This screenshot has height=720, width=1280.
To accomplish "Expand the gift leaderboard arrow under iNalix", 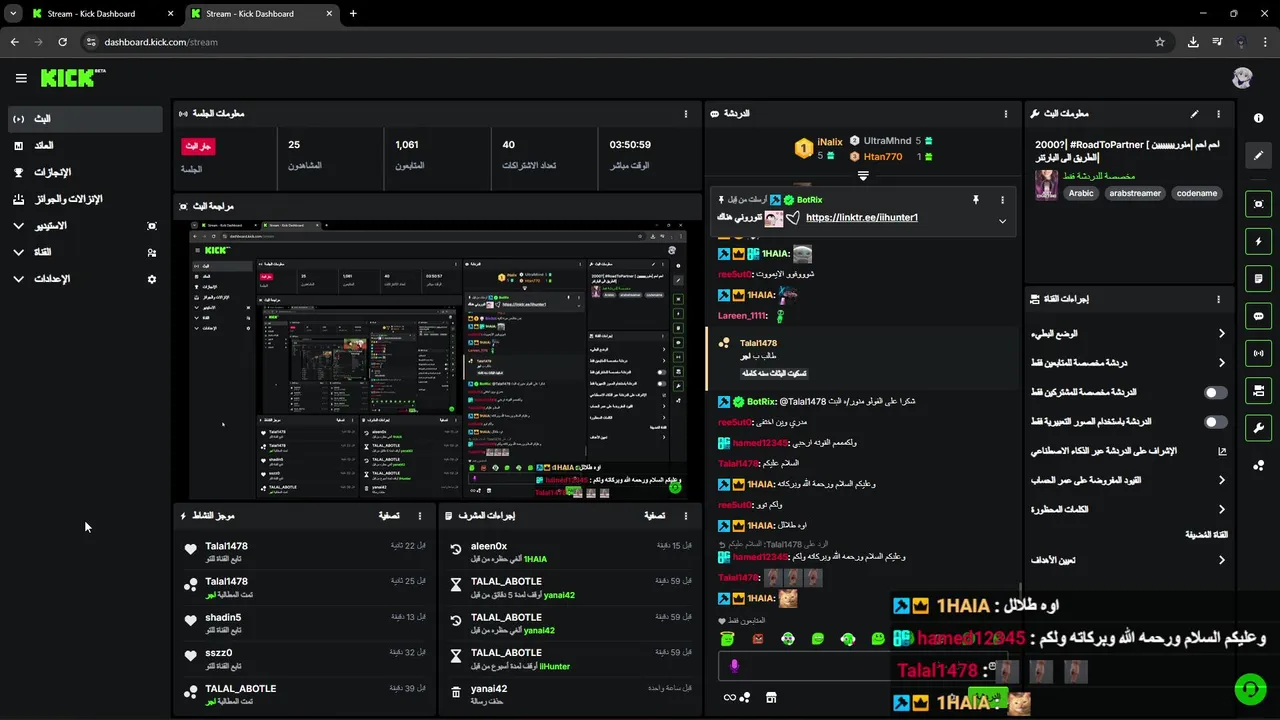I will [863, 175].
